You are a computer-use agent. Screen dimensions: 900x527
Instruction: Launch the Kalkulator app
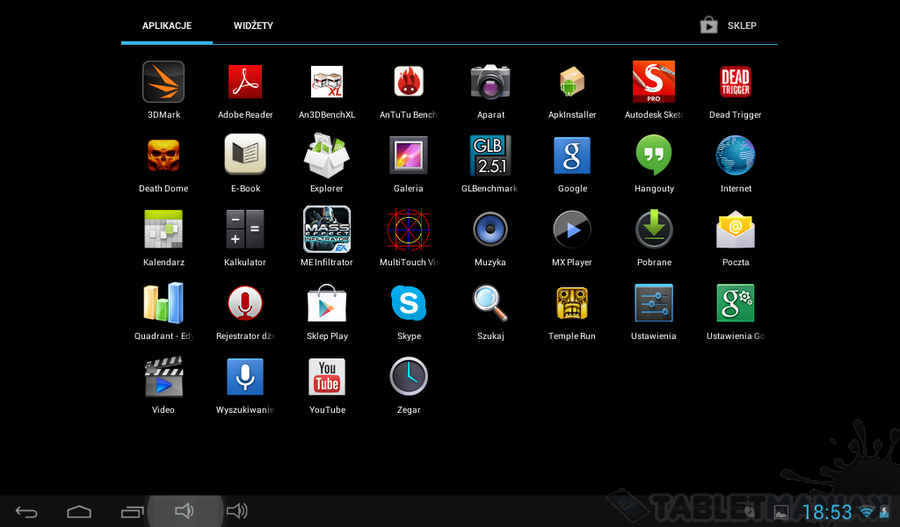click(x=245, y=229)
